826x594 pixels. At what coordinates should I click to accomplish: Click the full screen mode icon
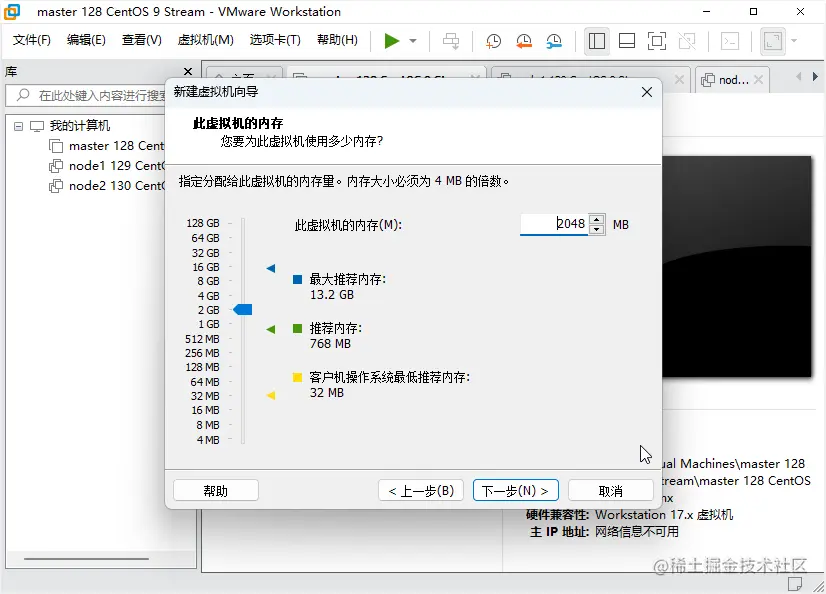[657, 41]
